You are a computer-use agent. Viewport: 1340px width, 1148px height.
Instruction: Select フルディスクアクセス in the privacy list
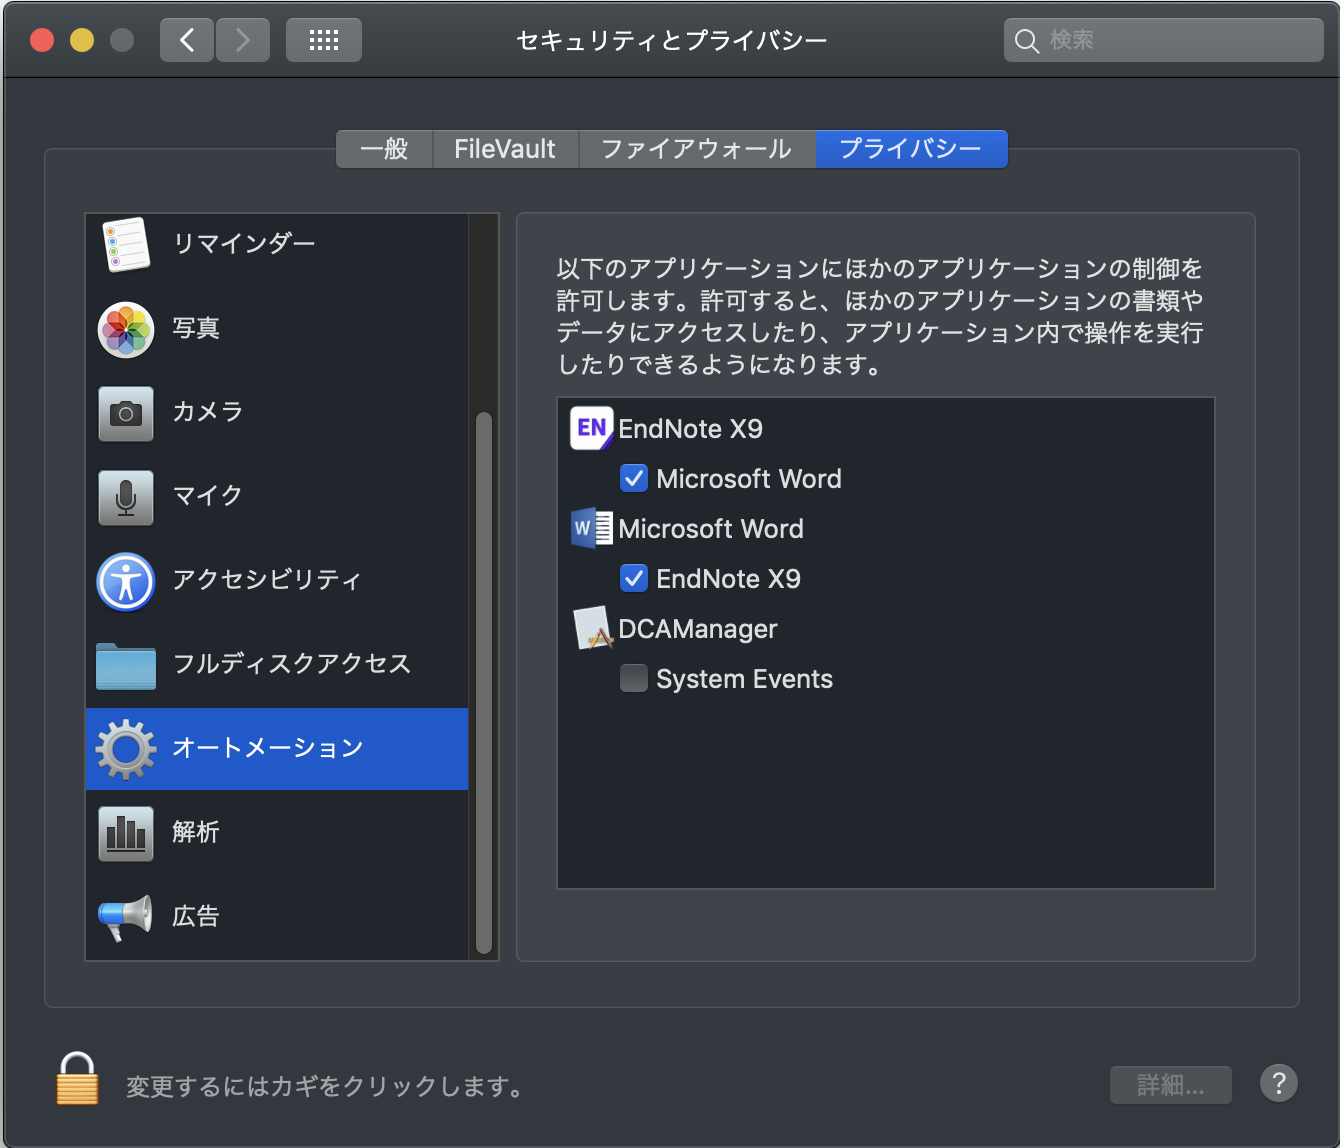[x=277, y=665]
